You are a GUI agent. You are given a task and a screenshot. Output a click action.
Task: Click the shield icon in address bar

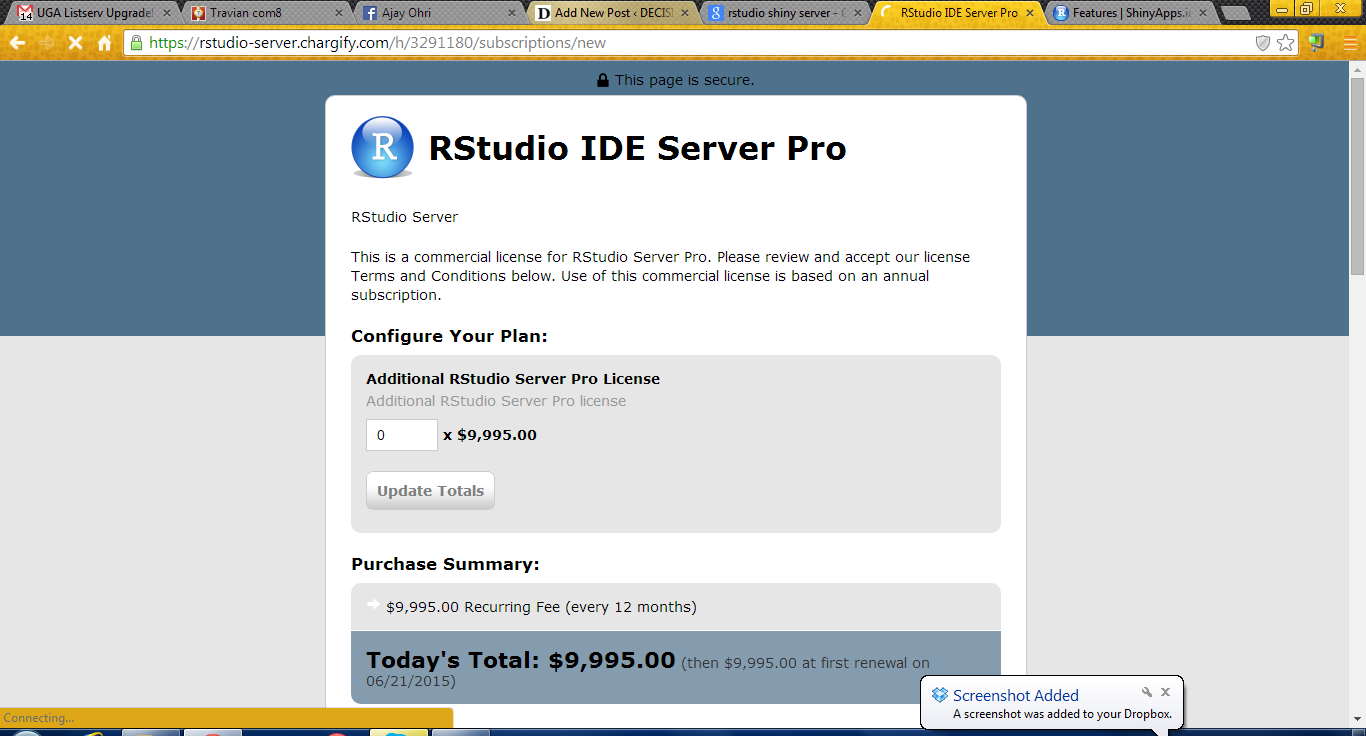[1263, 43]
